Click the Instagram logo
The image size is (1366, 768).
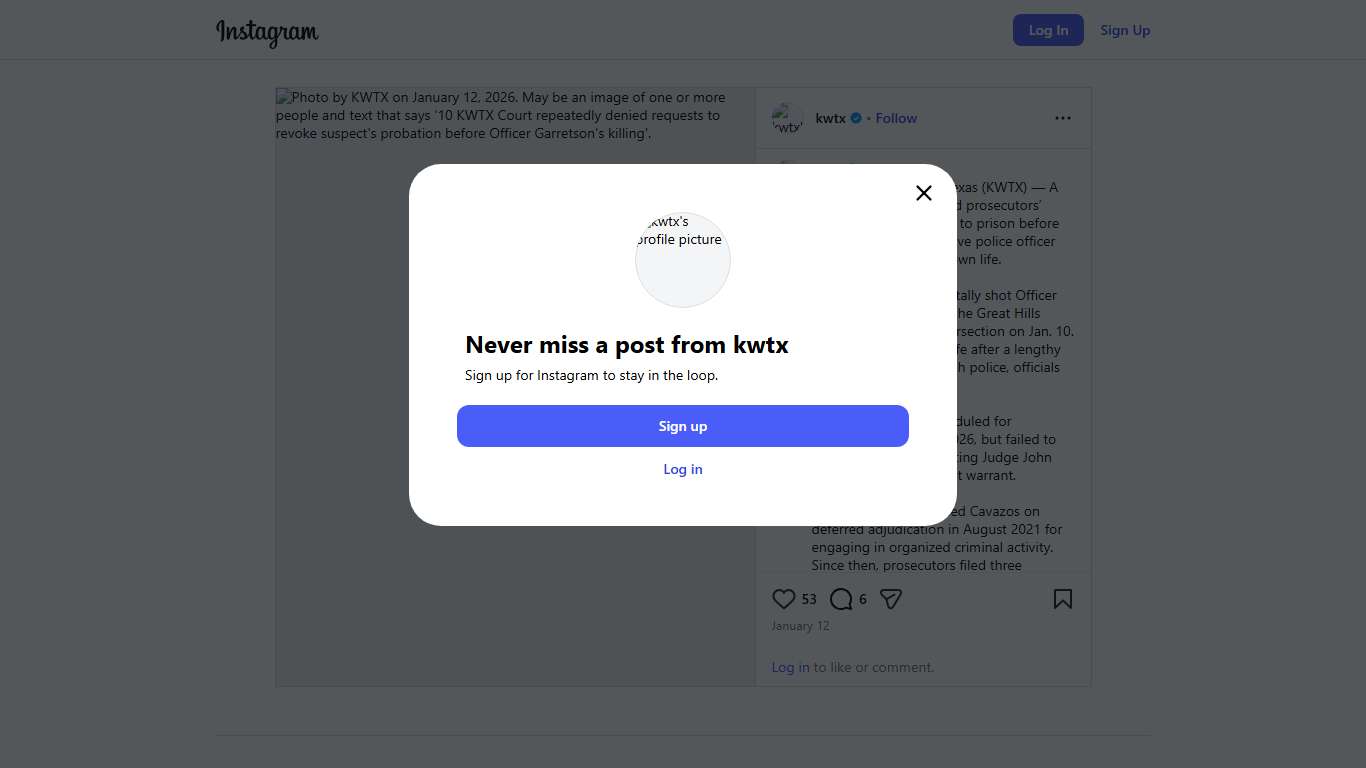point(267,31)
